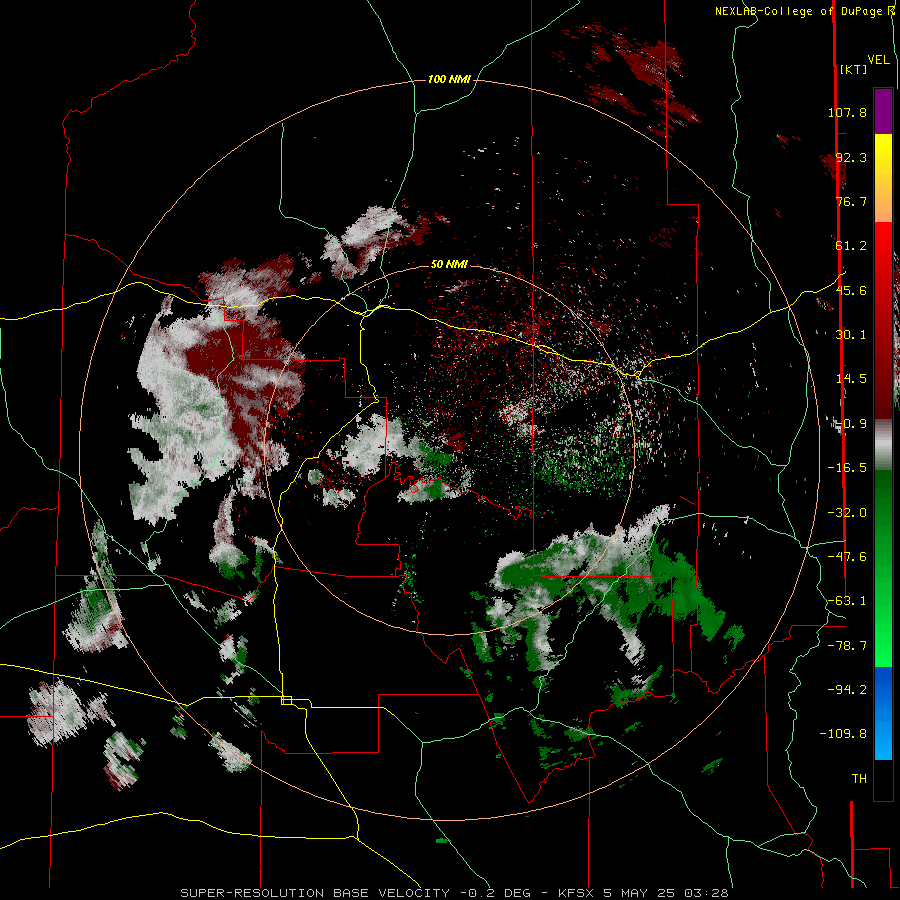Click the NEXLAB-College of DuPage label
900x900 pixels.
805,11
